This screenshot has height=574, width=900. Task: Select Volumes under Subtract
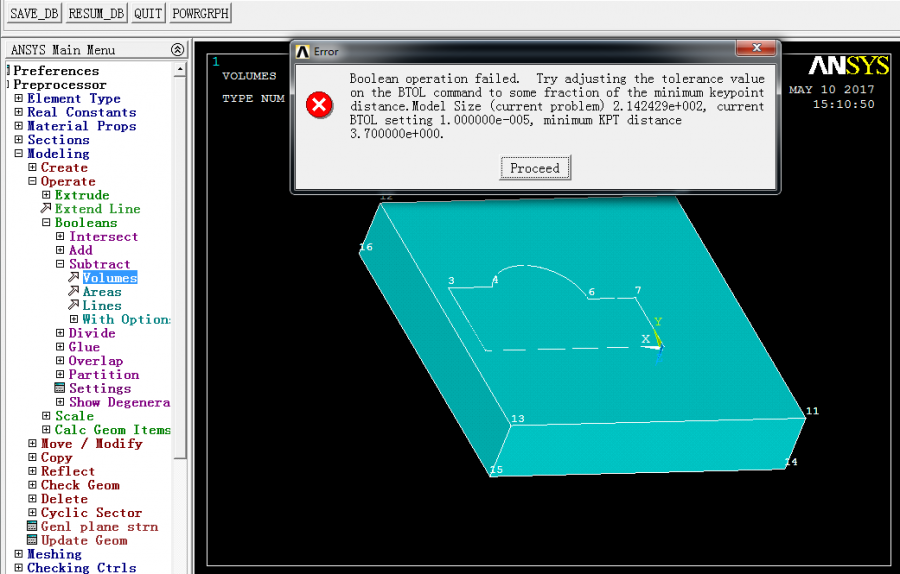tap(110, 278)
